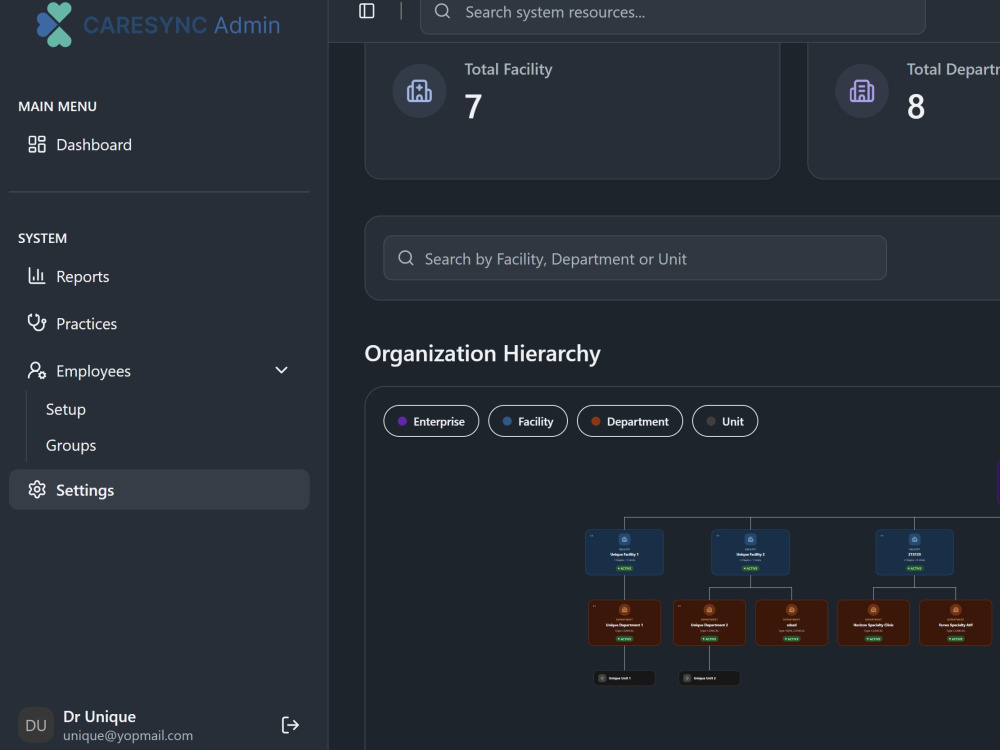
Task: Click the purple Enterprise color dot
Action: [x=402, y=421]
